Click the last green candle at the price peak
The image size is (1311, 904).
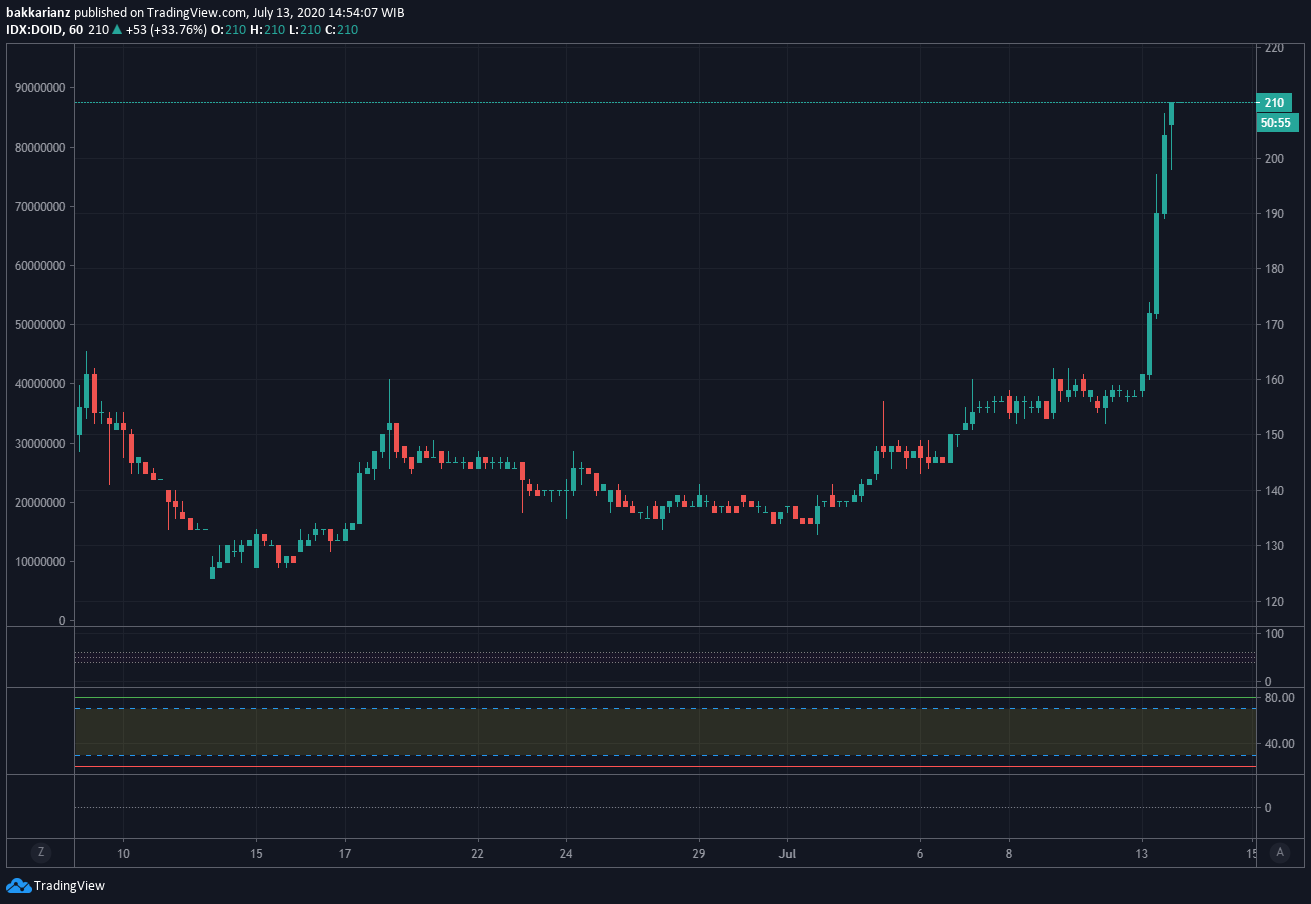point(1171,113)
